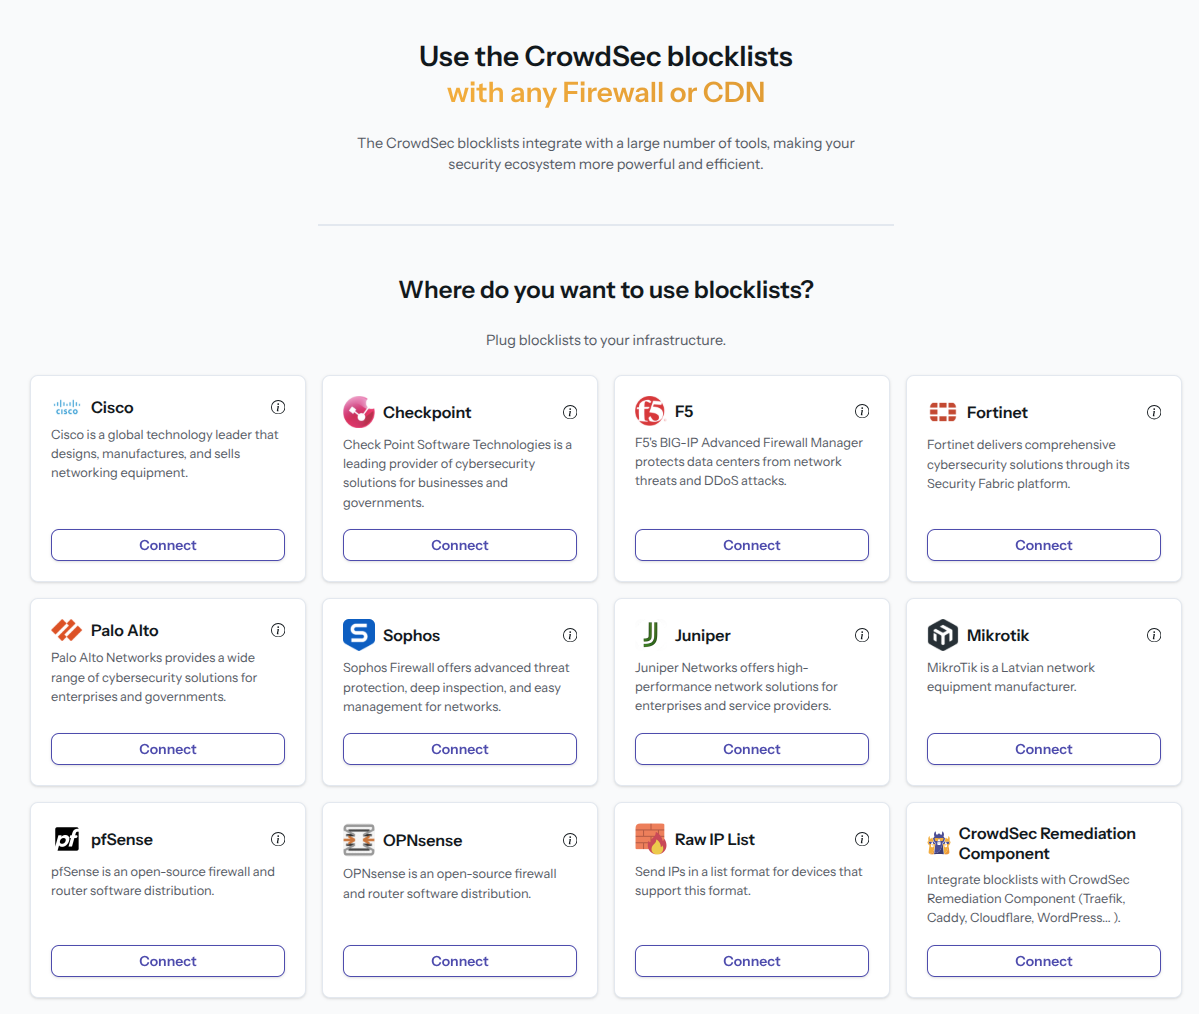
Task: Connect the Raw IP List integration
Action: tap(751, 960)
